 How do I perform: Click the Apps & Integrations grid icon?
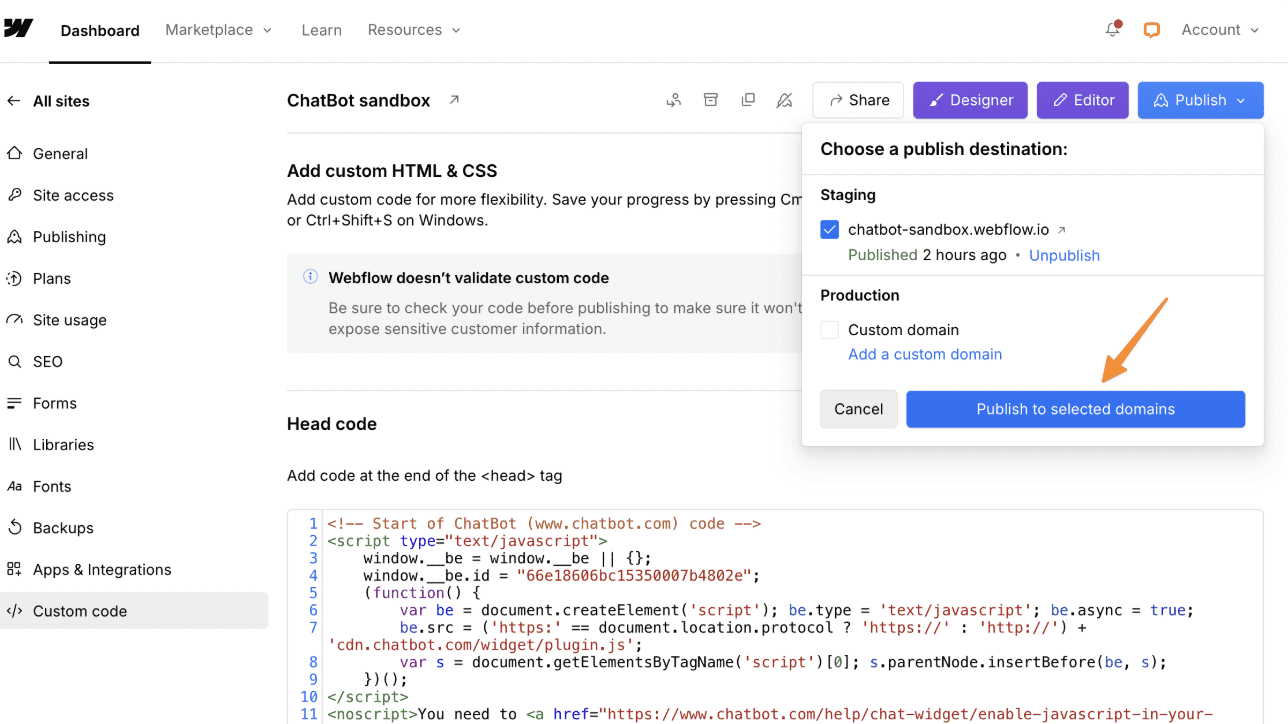coord(14,570)
